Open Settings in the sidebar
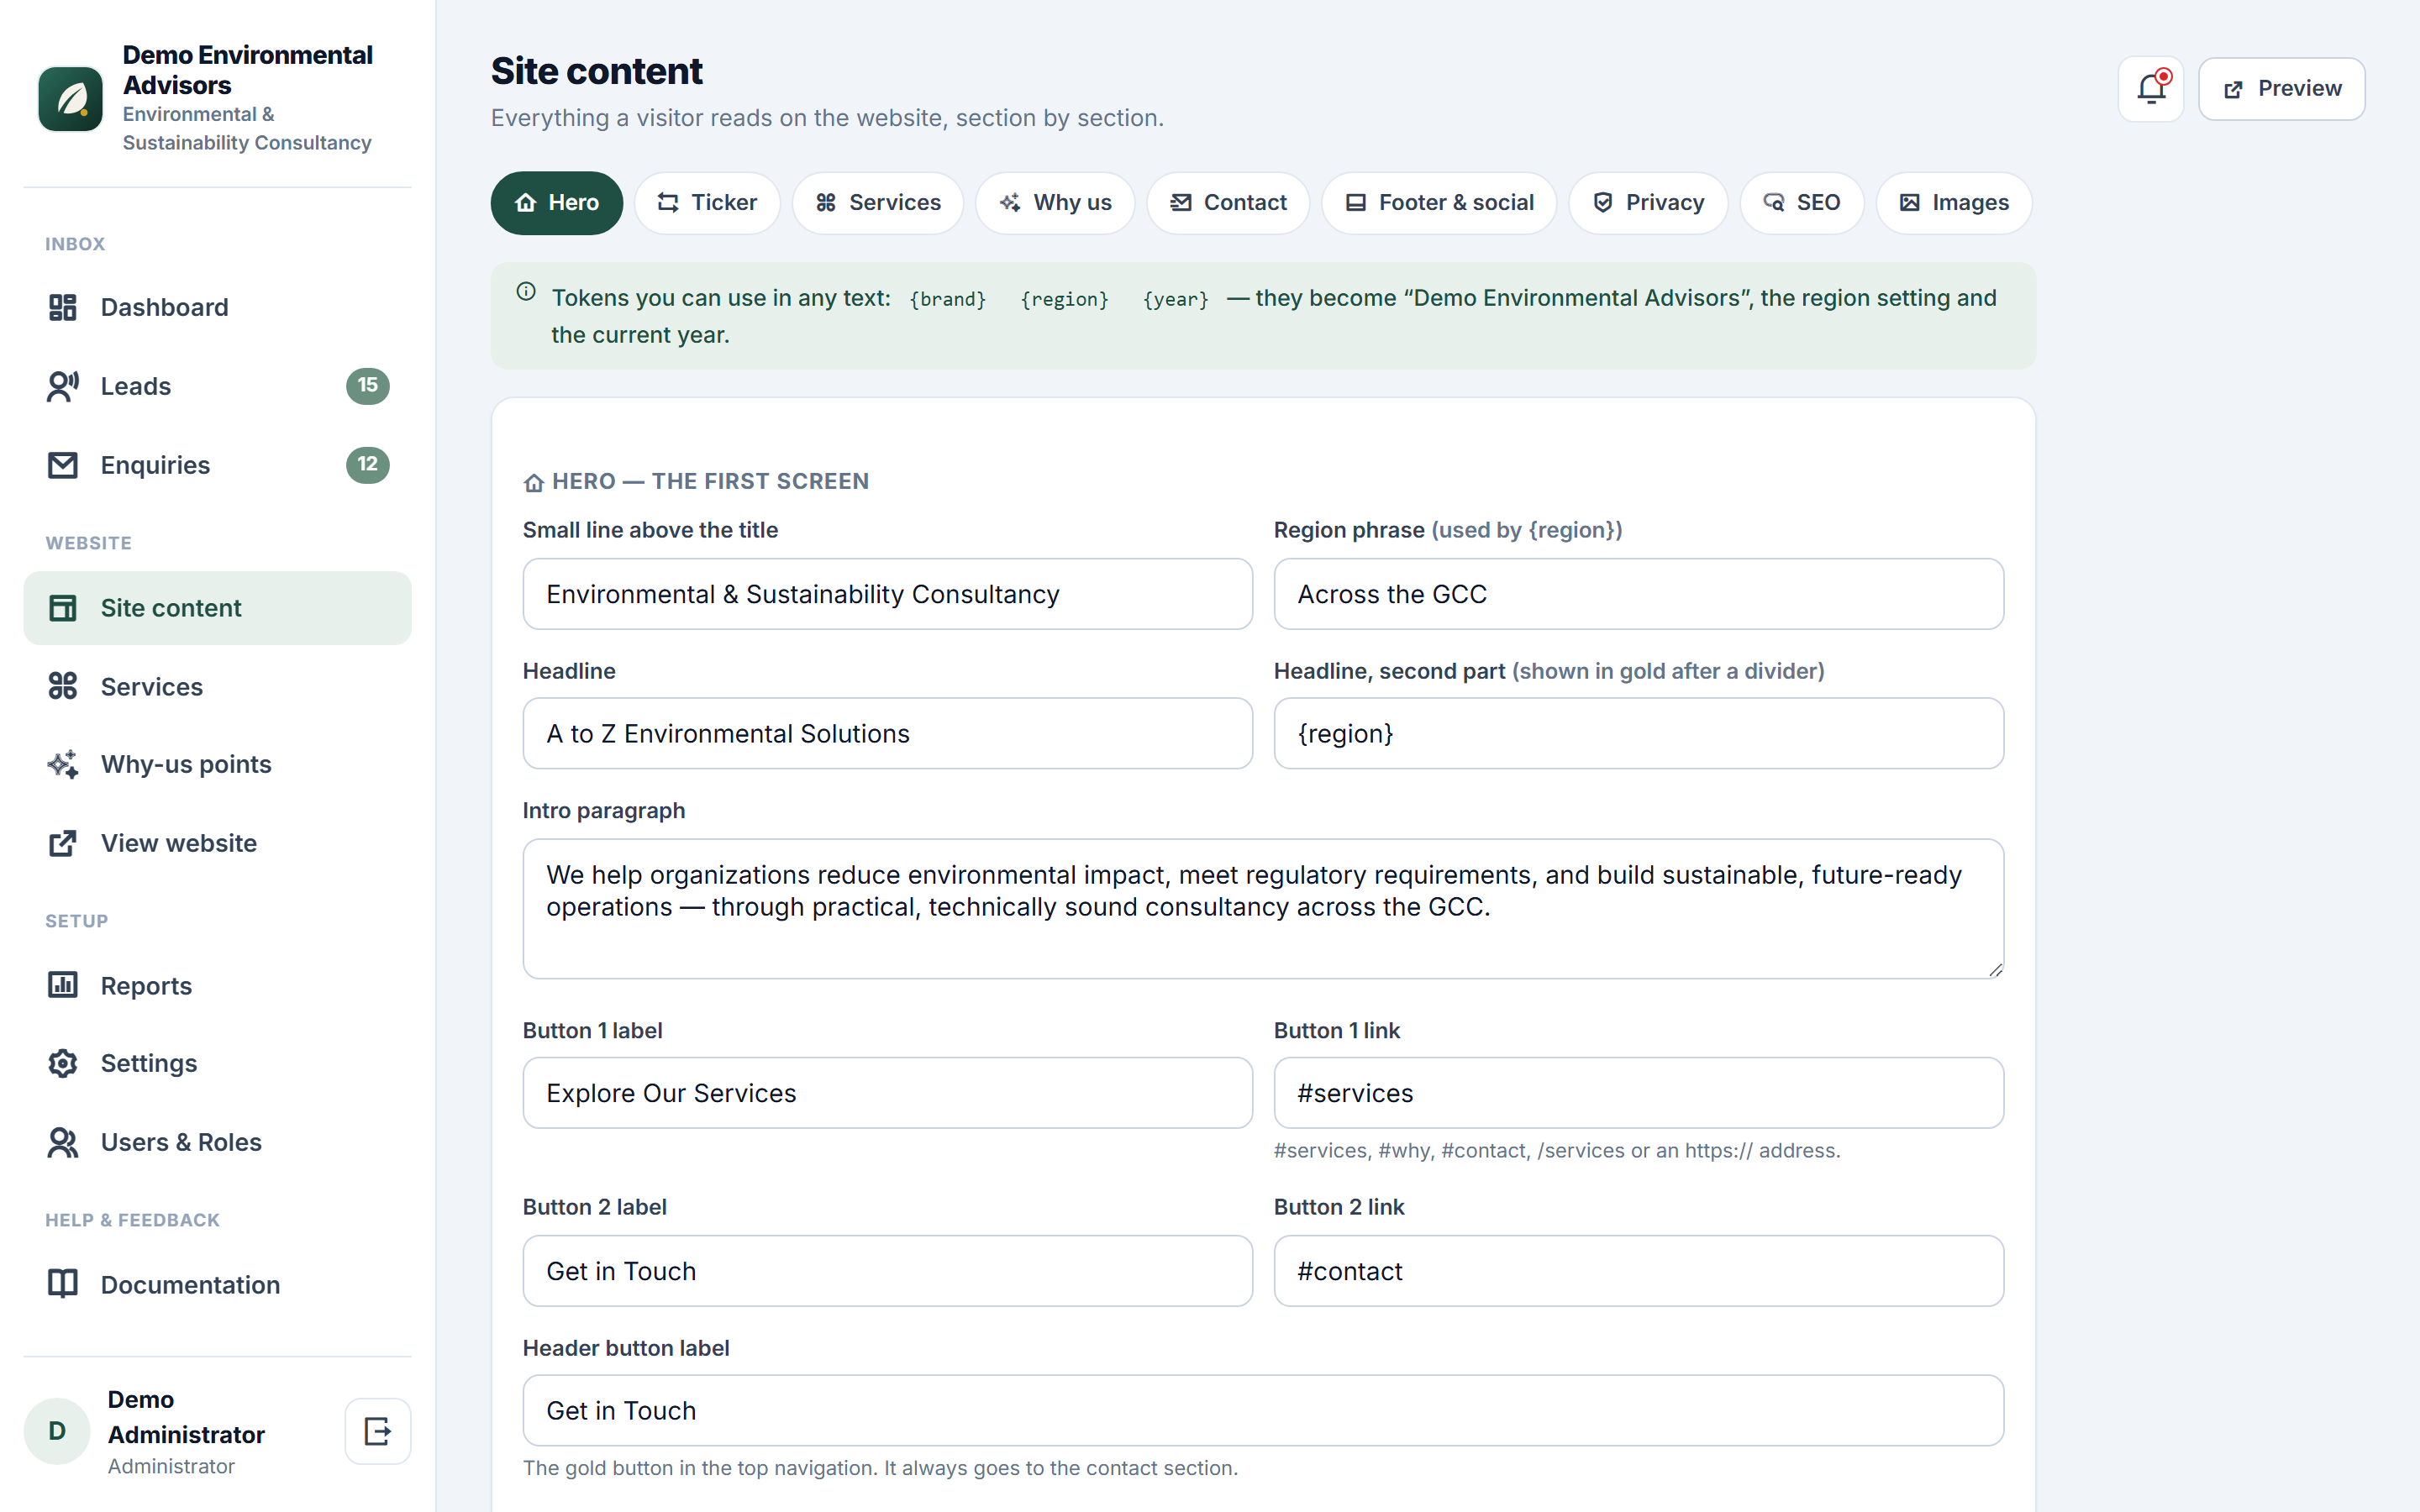 pyautogui.click(x=217, y=1063)
